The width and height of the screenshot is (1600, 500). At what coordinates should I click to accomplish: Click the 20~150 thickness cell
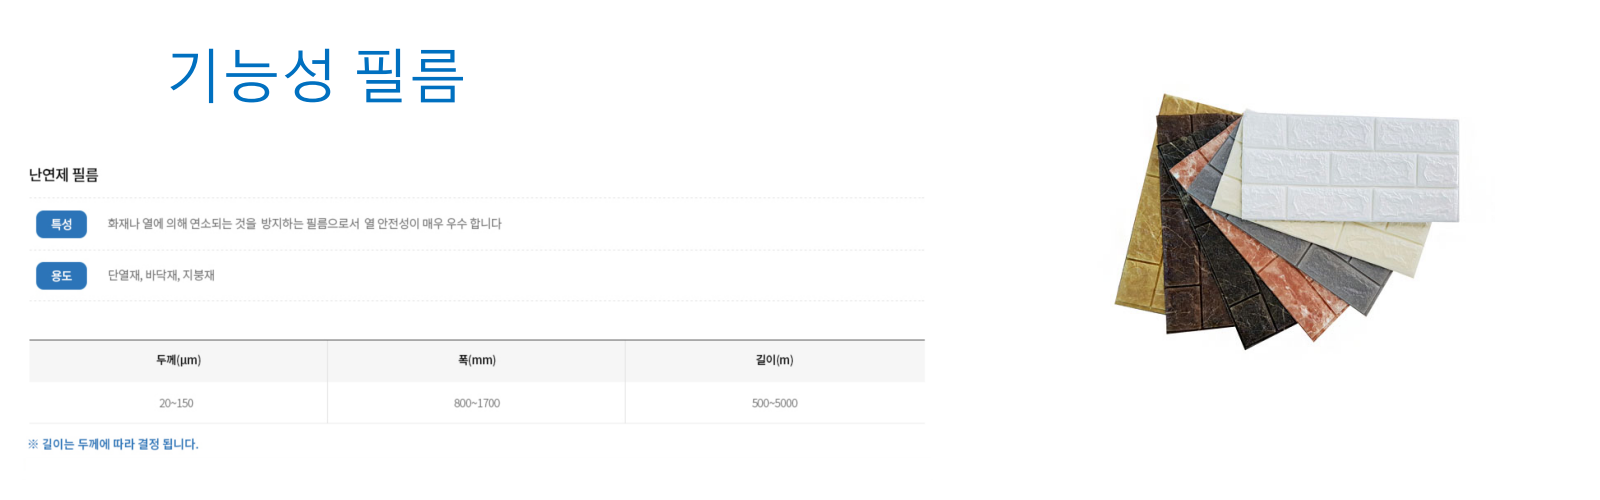pyautogui.click(x=176, y=403)
